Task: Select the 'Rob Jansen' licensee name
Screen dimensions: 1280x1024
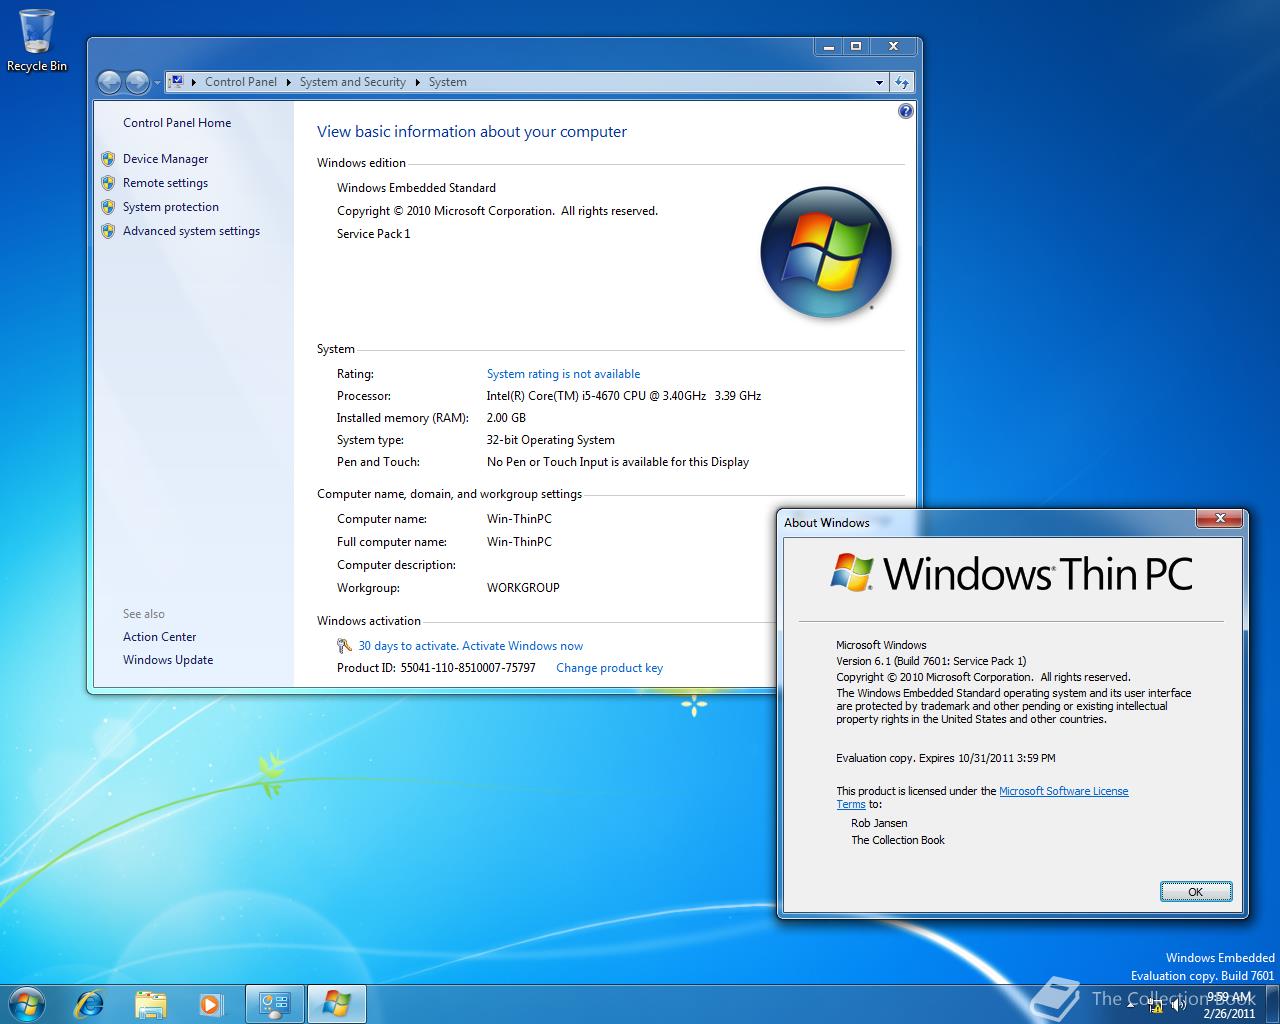Action: tap(879, 823)
